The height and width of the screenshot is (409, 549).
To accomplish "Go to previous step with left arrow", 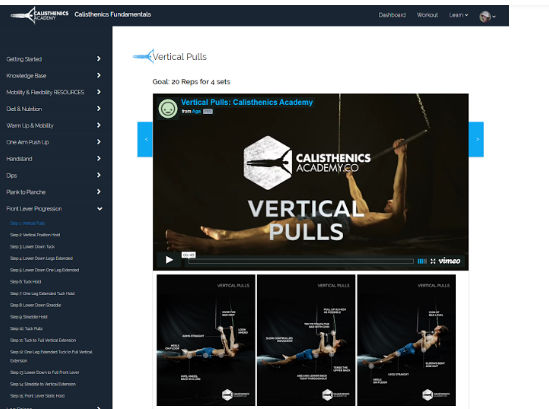I will coord(145,139).
